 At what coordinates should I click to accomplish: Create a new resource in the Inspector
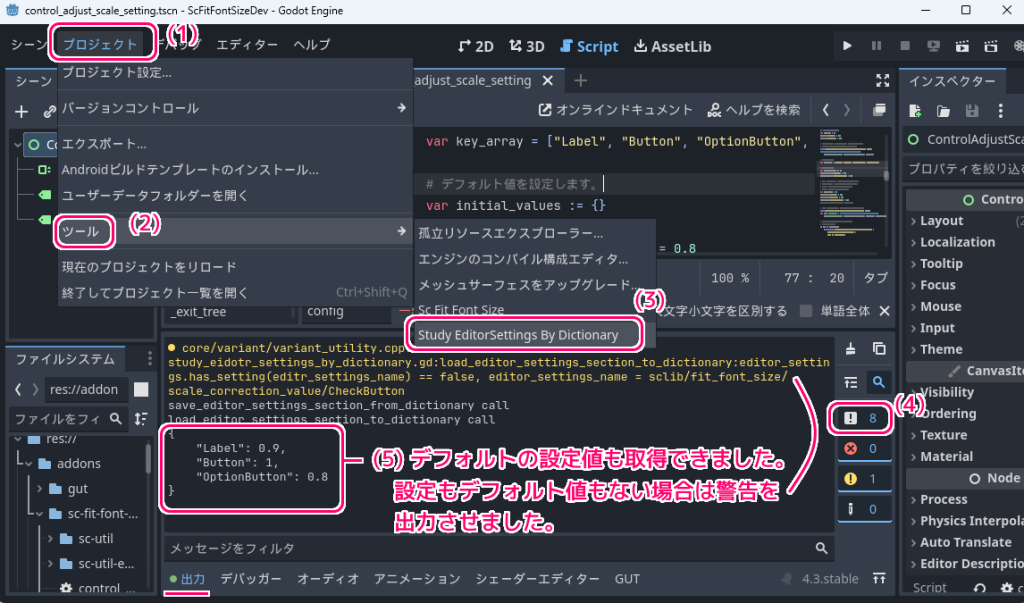click(x=914, y=111)
